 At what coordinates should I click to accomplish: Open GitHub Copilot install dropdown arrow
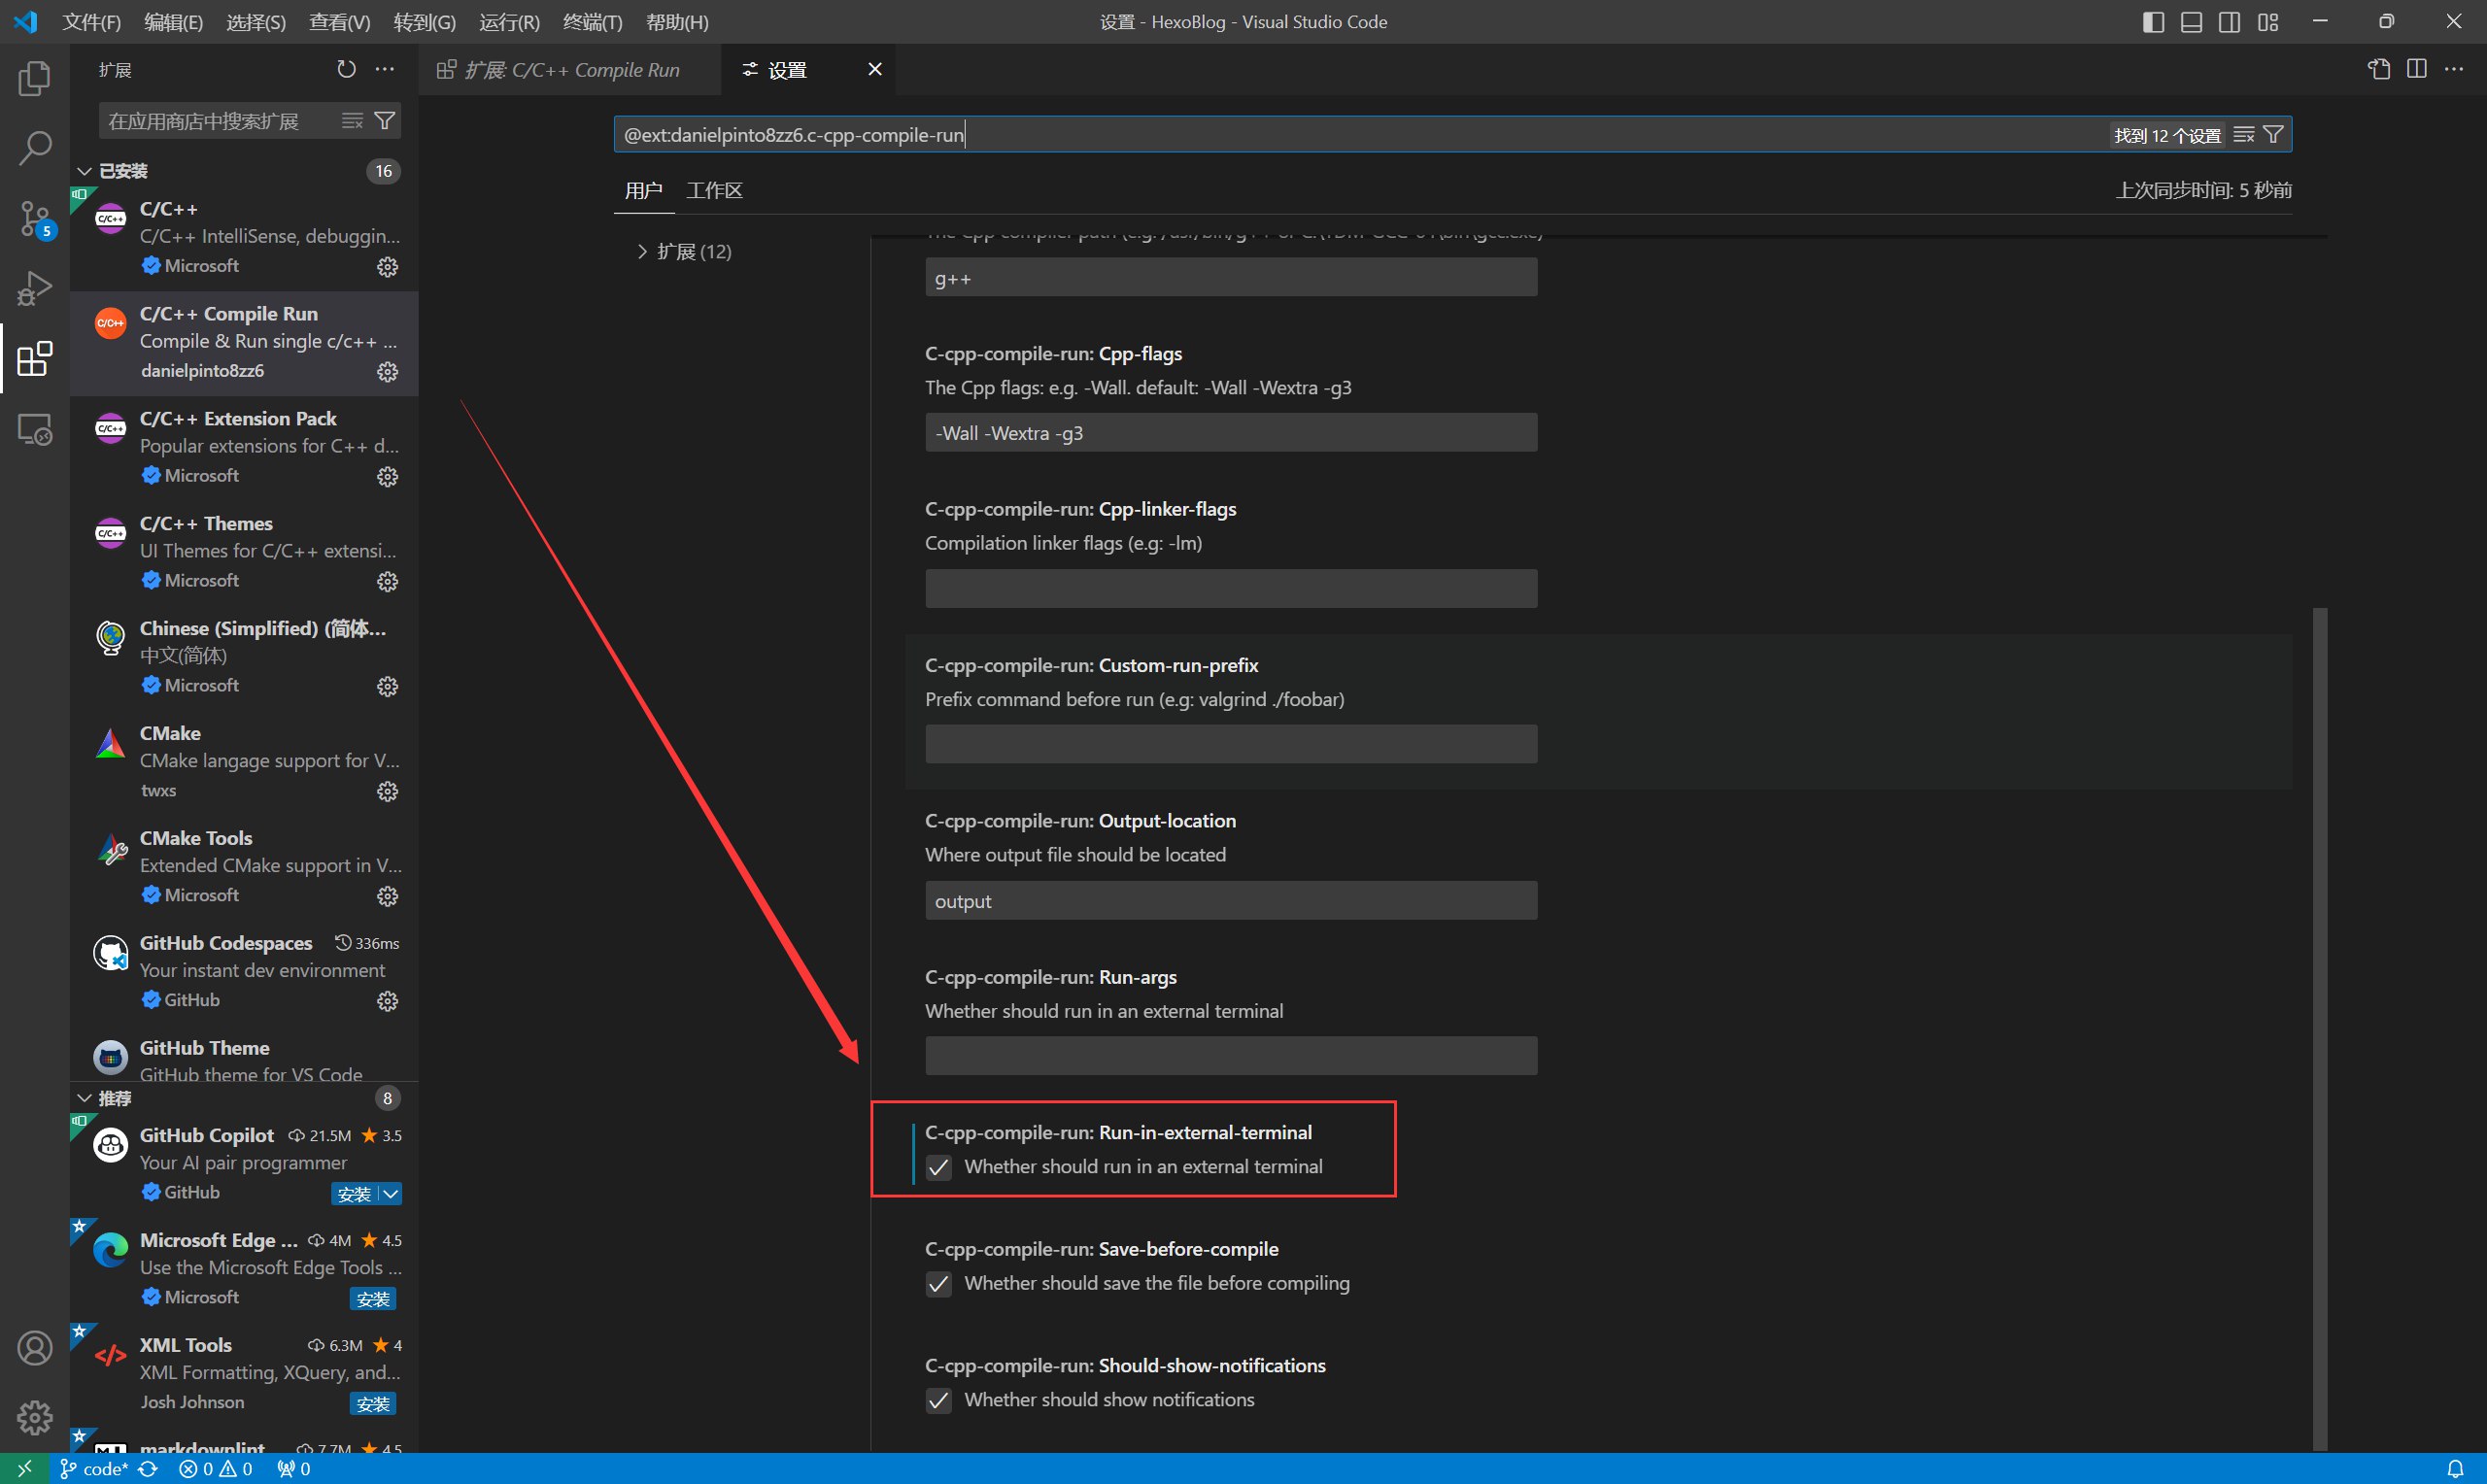tap(391, 1193)
